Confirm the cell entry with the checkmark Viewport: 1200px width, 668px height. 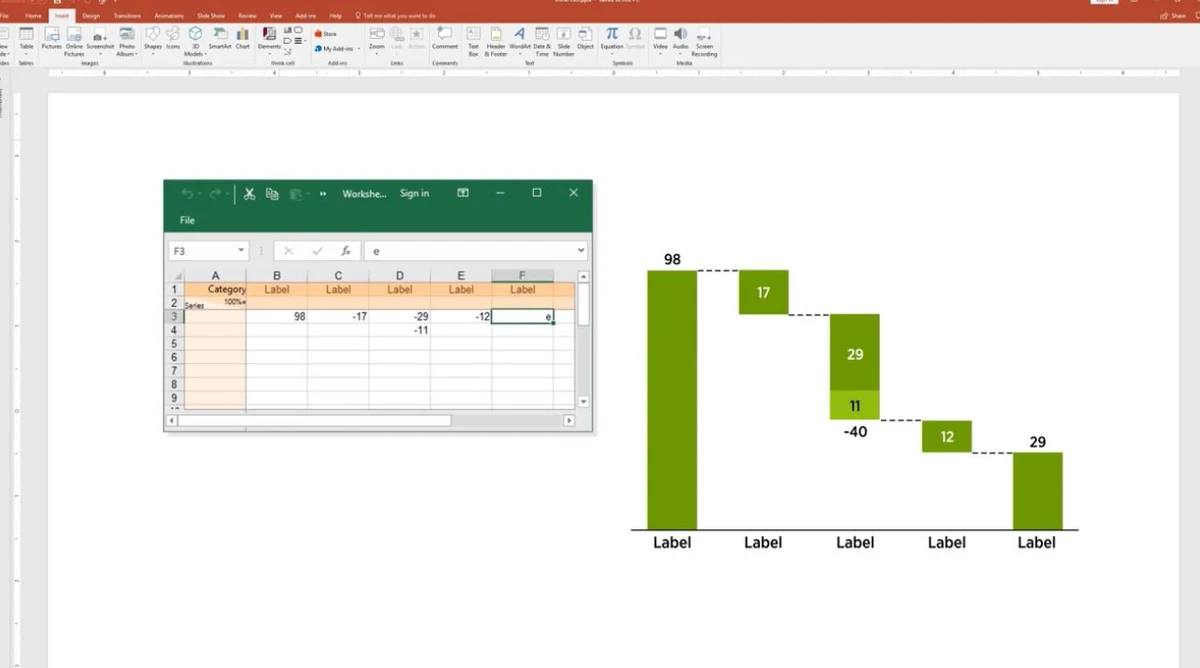[317, 251]
